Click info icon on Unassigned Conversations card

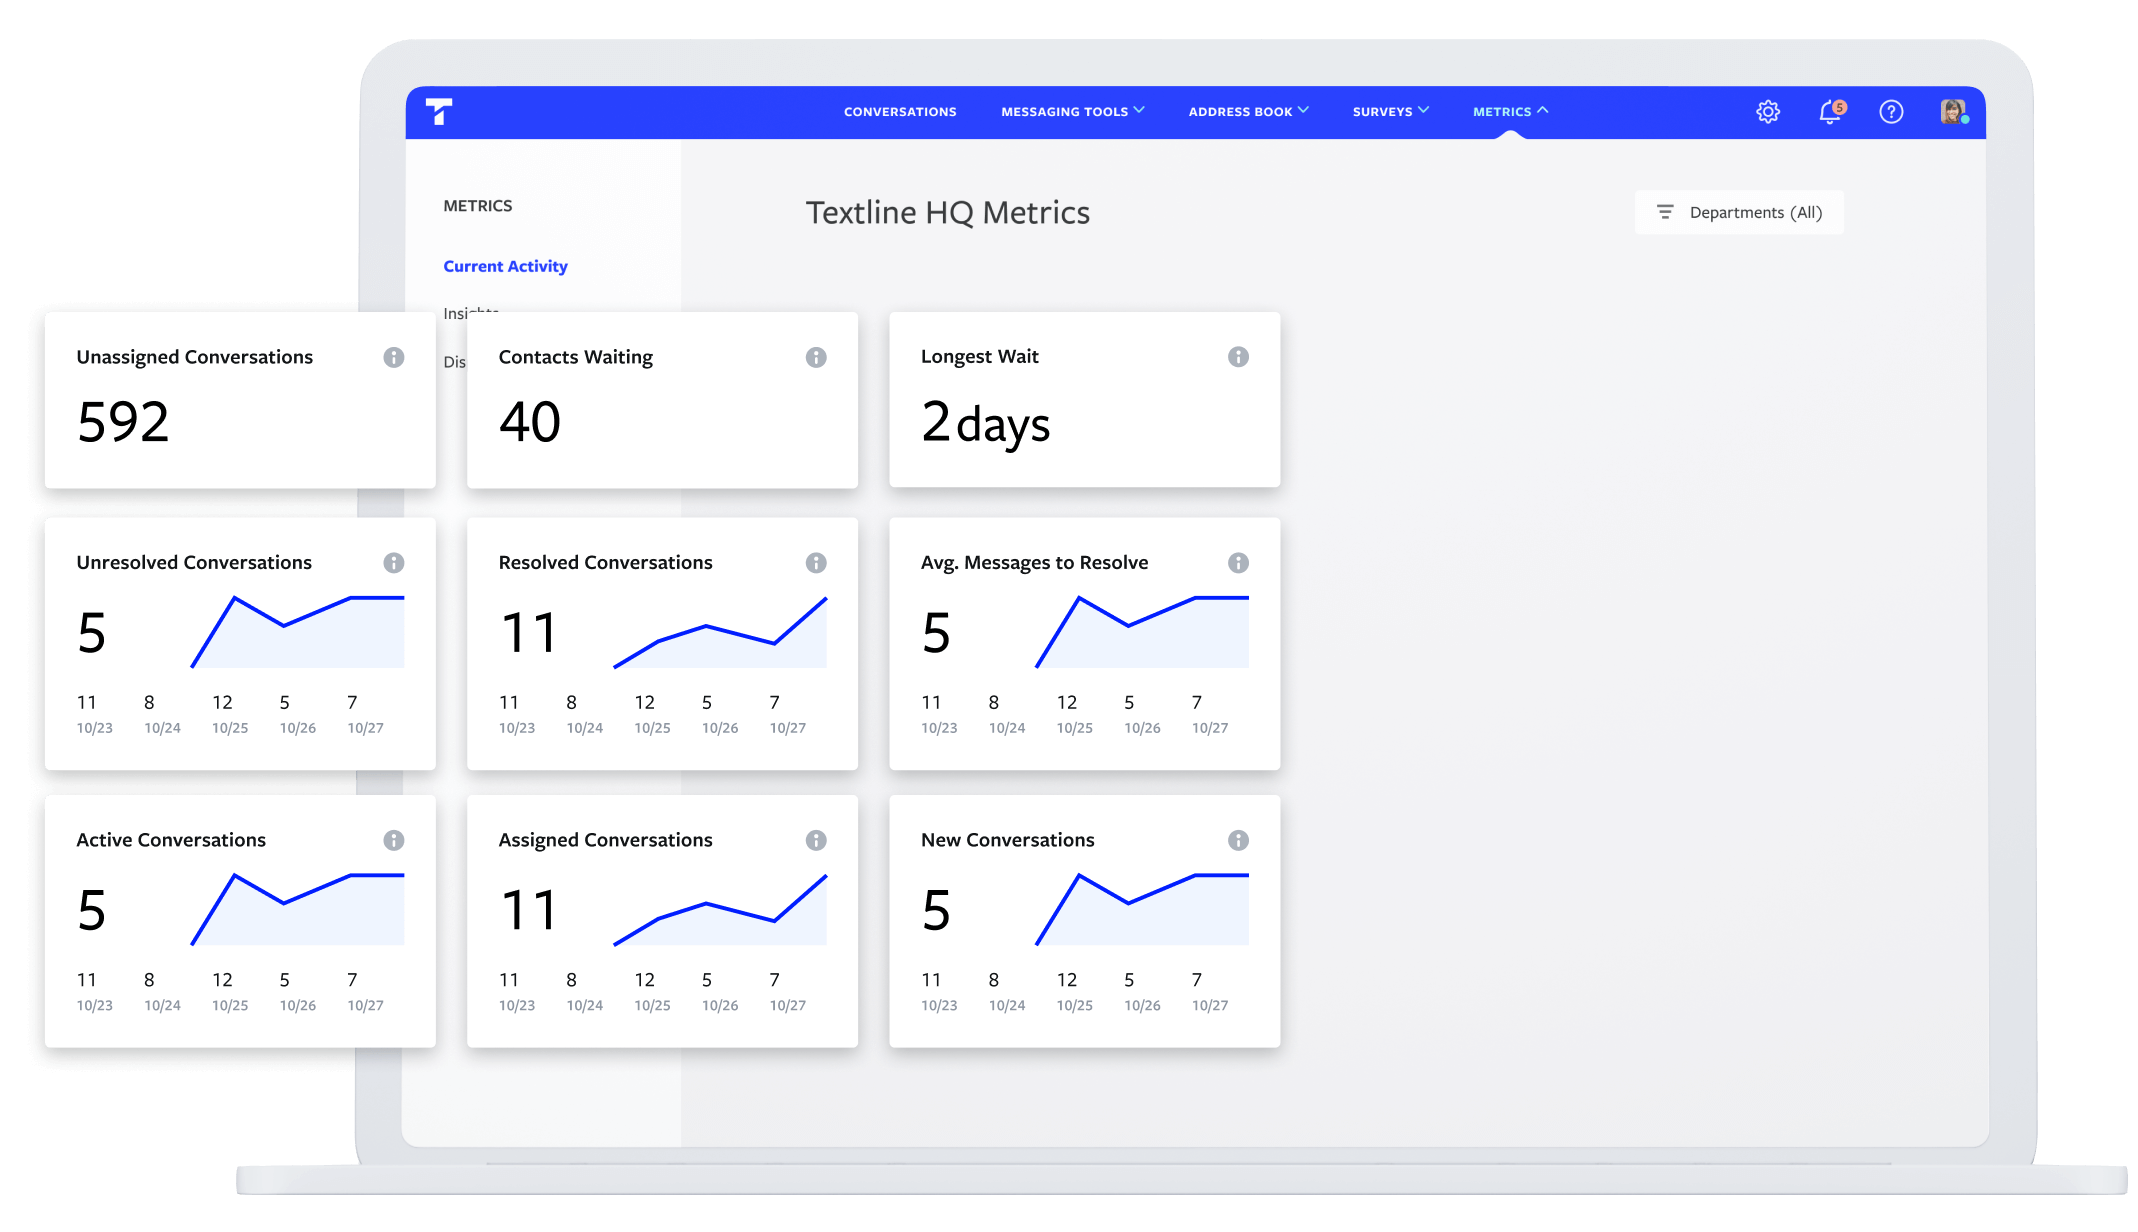click(x=394, y=357)
